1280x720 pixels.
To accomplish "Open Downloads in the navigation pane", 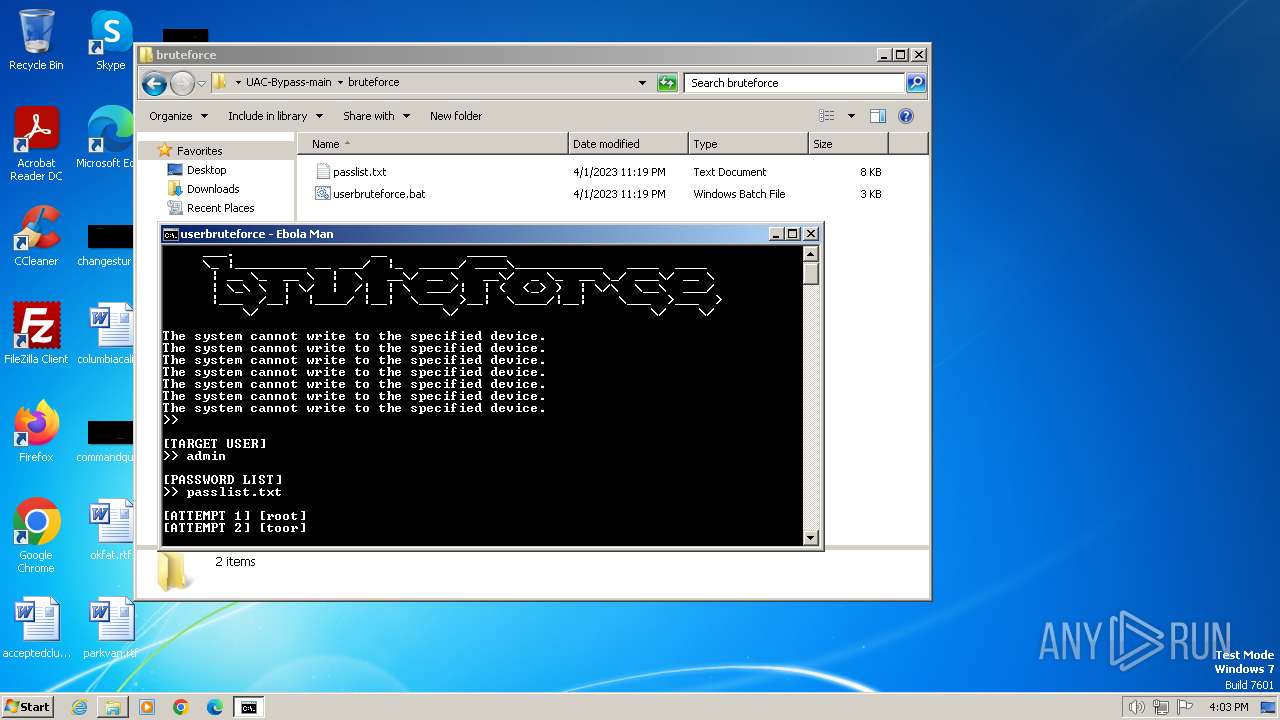I will point(213,189).
